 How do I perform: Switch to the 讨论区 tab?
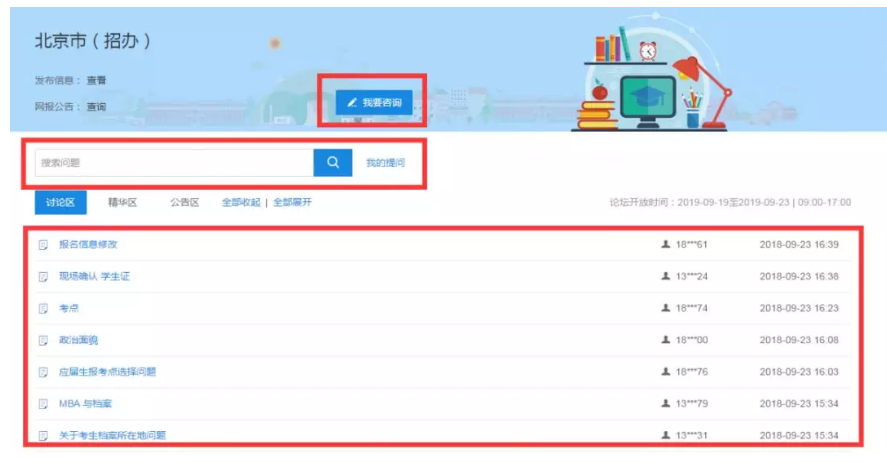[60, 202]
